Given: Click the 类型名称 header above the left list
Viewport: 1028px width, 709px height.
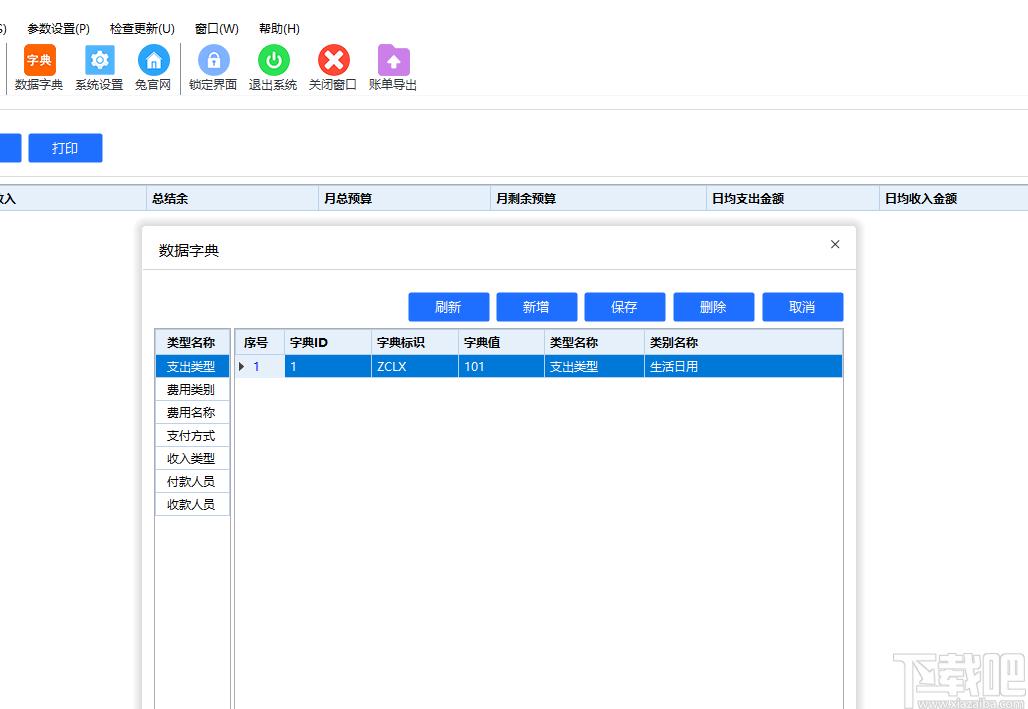Looking at the screenshot, I should pos(192,342).
